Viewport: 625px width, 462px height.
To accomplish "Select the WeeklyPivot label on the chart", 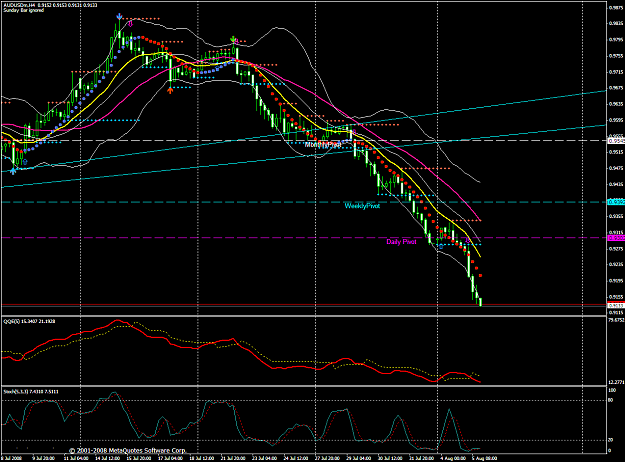I will [x=362, y=206].
